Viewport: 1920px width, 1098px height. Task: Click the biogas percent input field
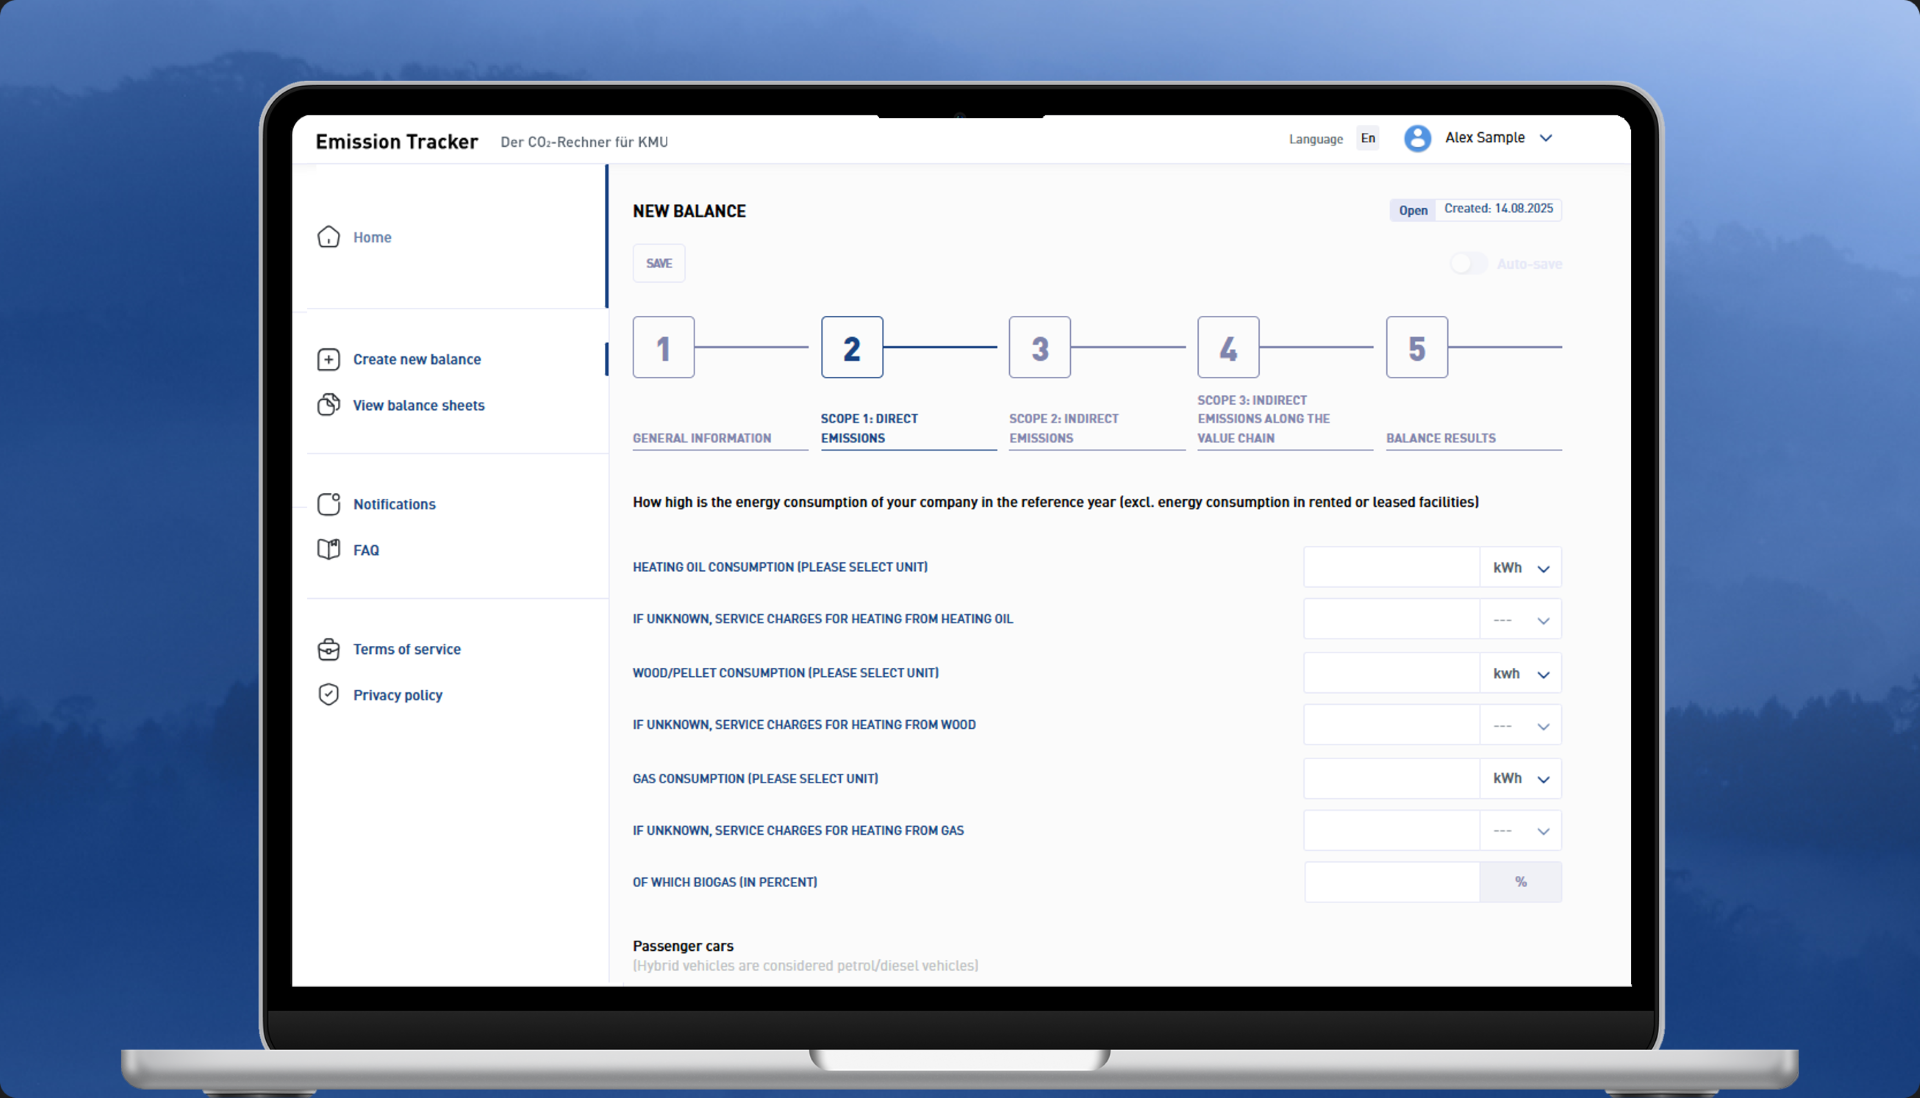pos(1391,882)
